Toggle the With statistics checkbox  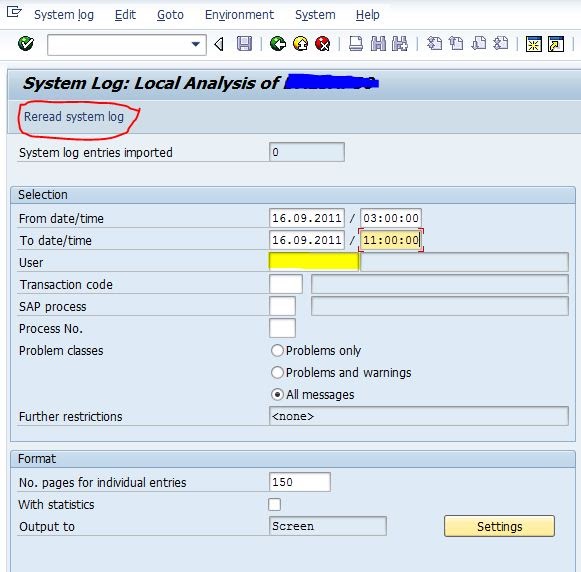click(x=275, y=504)
